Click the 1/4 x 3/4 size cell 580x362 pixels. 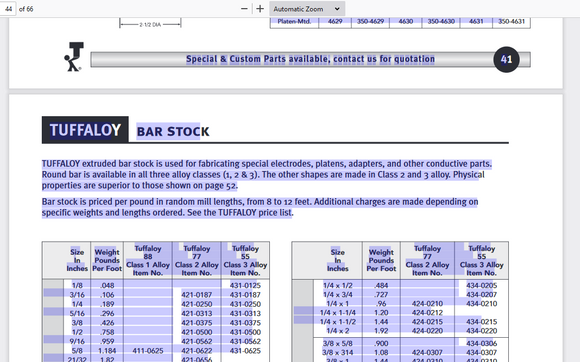click(x=337, y=295)
